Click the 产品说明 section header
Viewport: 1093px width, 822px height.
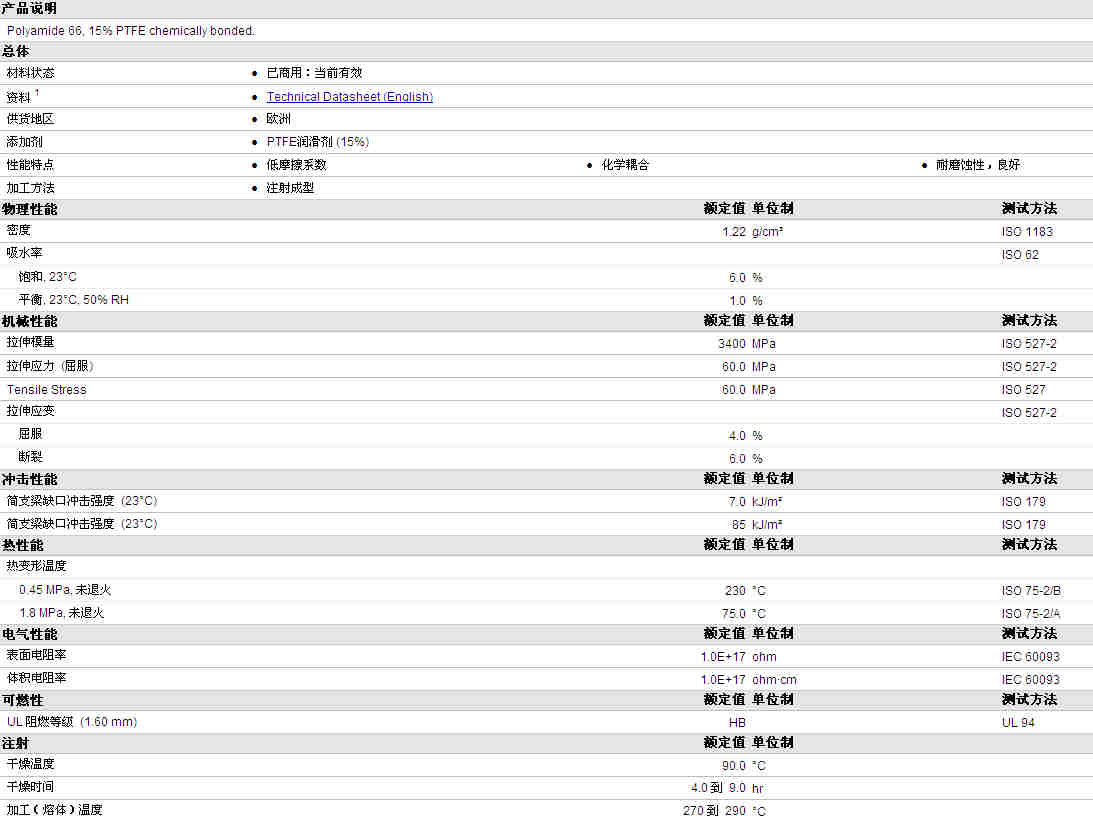[x=29, y=9]
